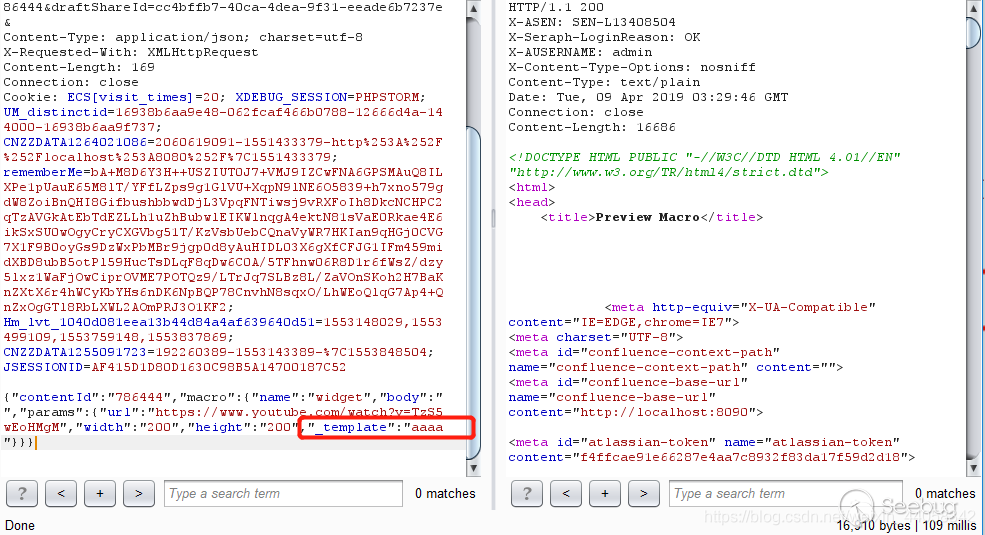Click the CNZZDATA1264021086 cookie name
This screenshot has height=535, width=985.
[75, 143]
